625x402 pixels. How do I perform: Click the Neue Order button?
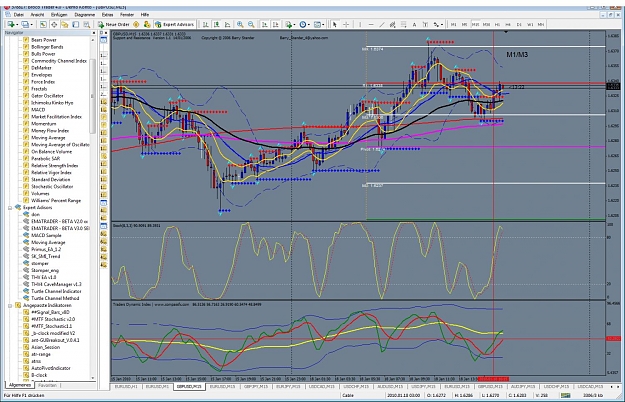[114, 24]
